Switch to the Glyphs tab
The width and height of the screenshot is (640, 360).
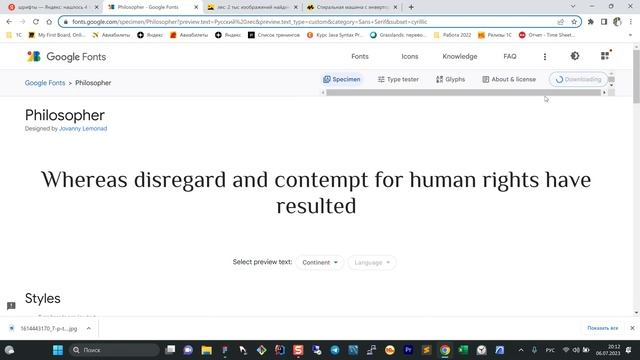(x=450, y=79)
